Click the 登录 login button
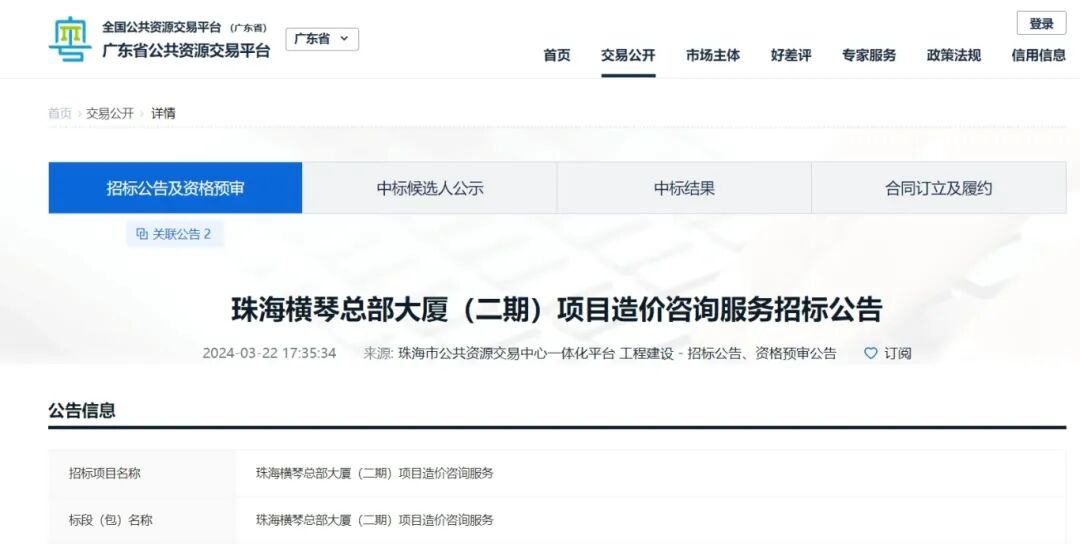Viewport: 1080px width, 544px height. pos(1041,23)
